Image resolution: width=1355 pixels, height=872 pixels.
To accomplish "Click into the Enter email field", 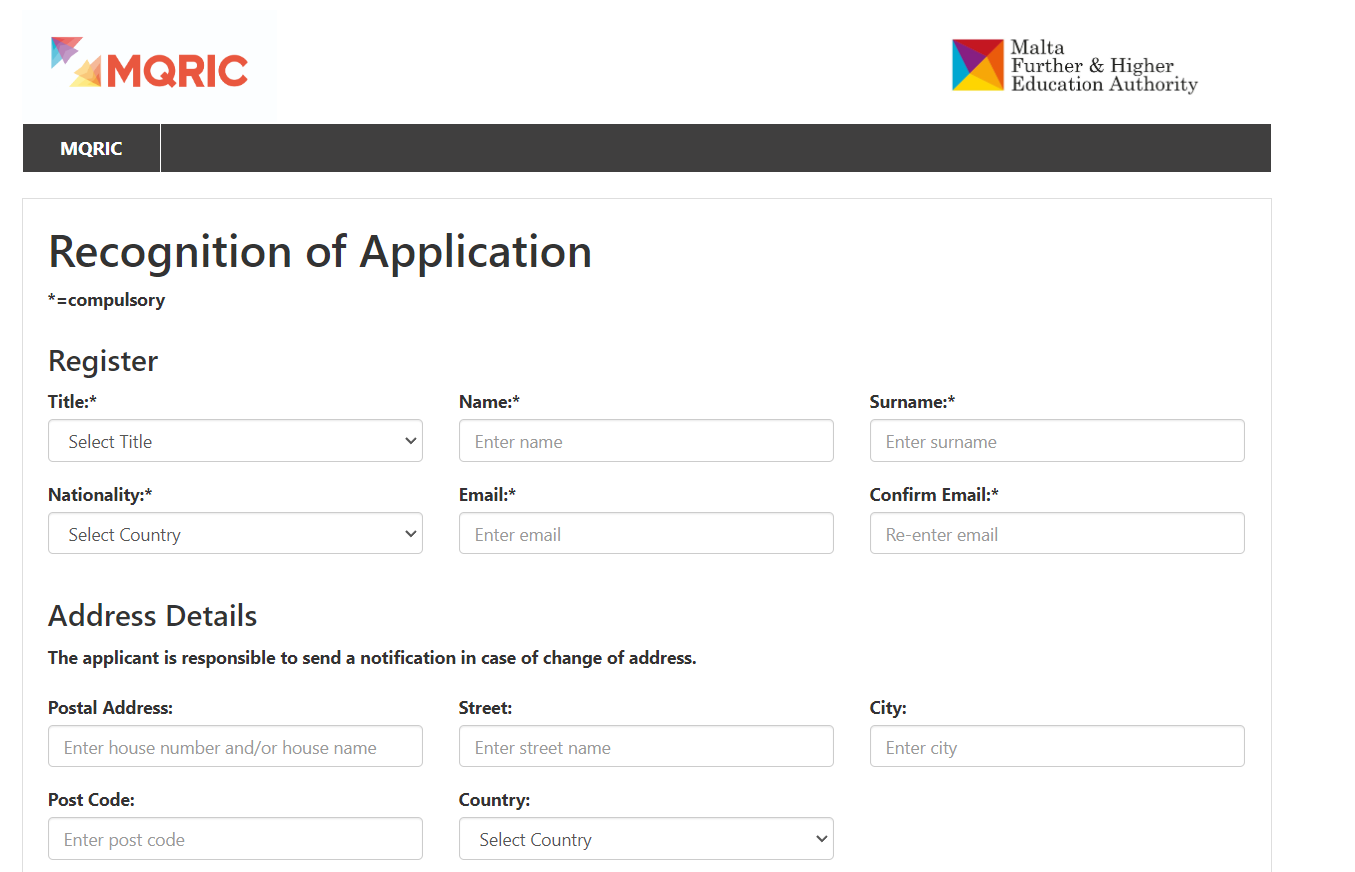I will click(x=645, y=534).
